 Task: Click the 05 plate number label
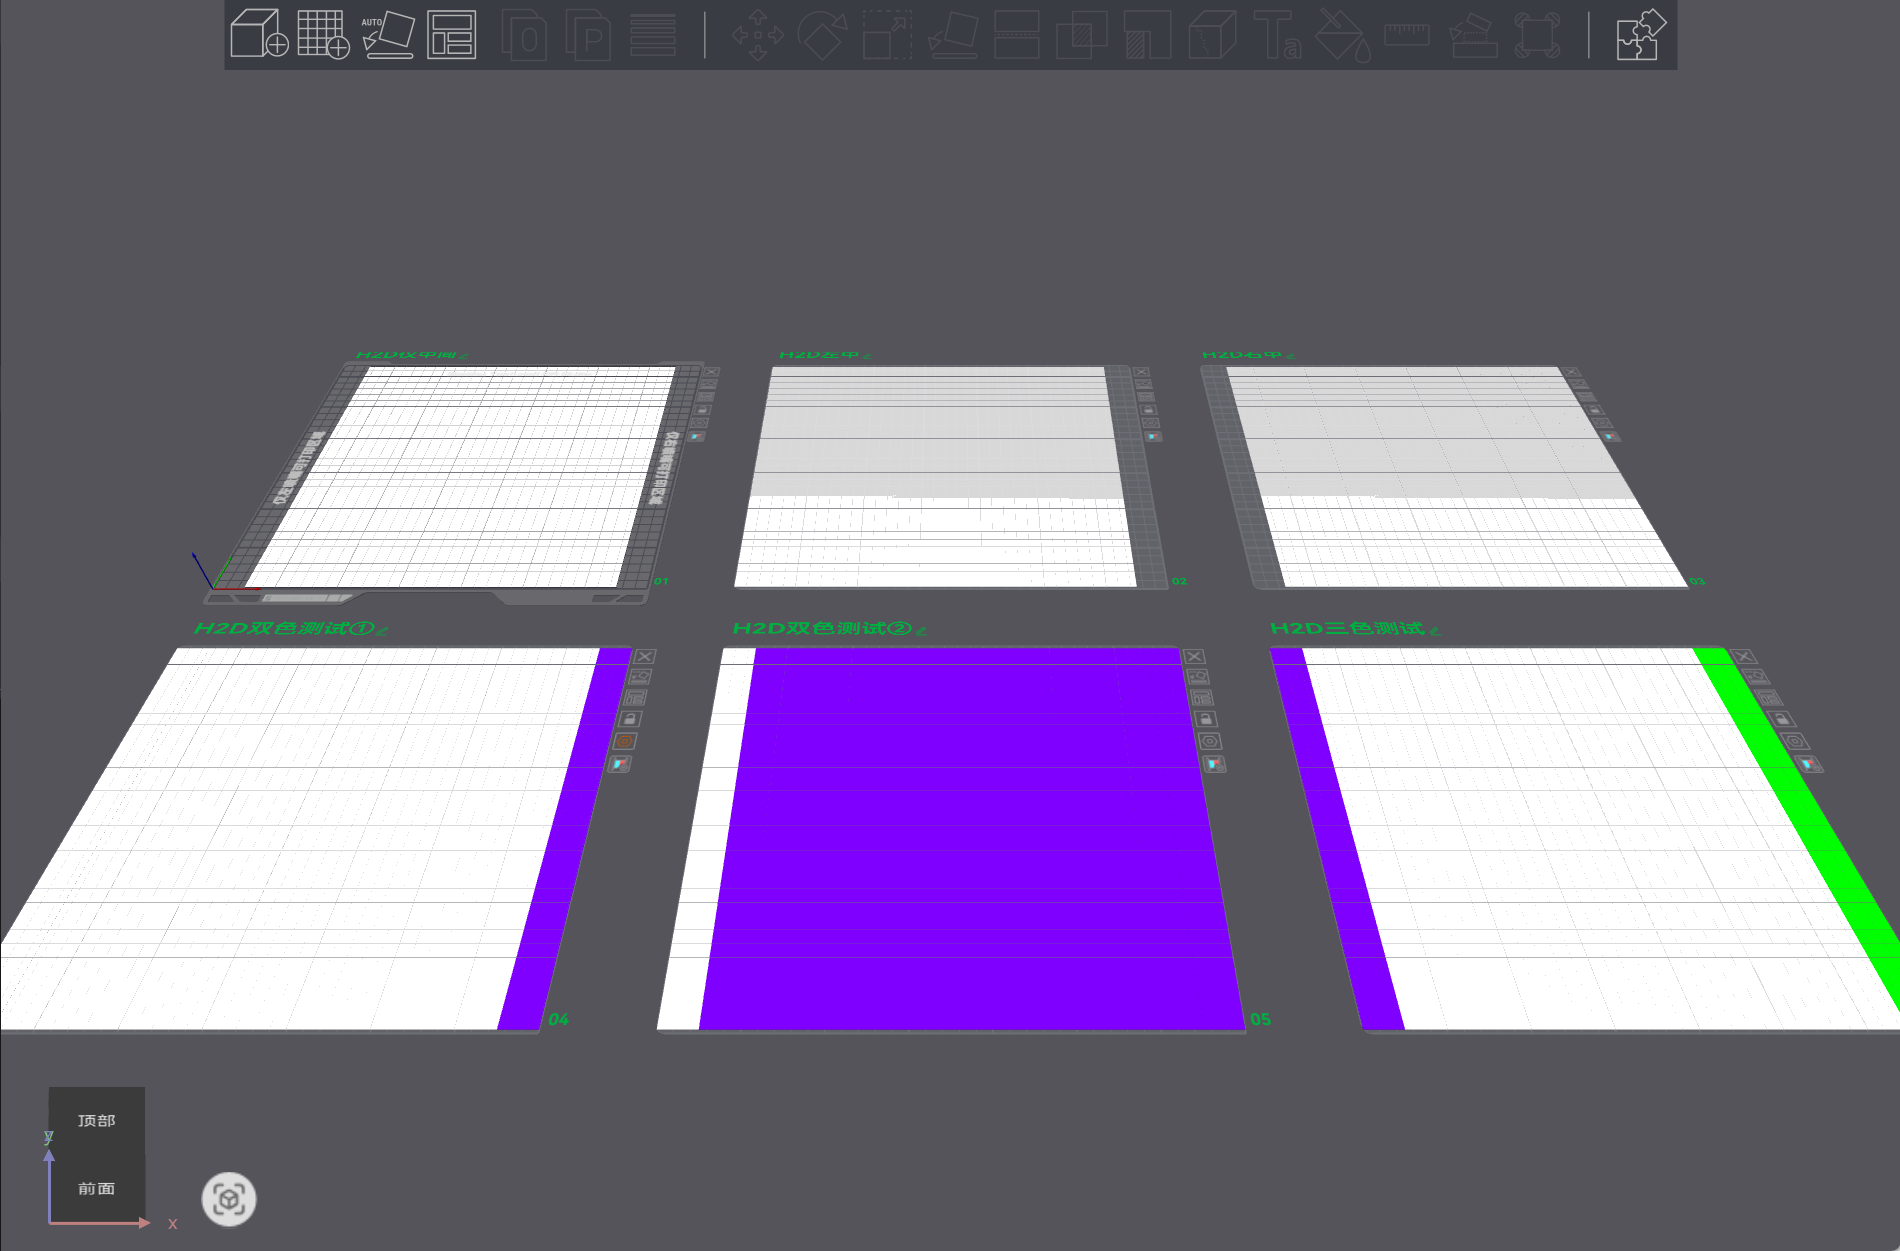[1260, 1019]
